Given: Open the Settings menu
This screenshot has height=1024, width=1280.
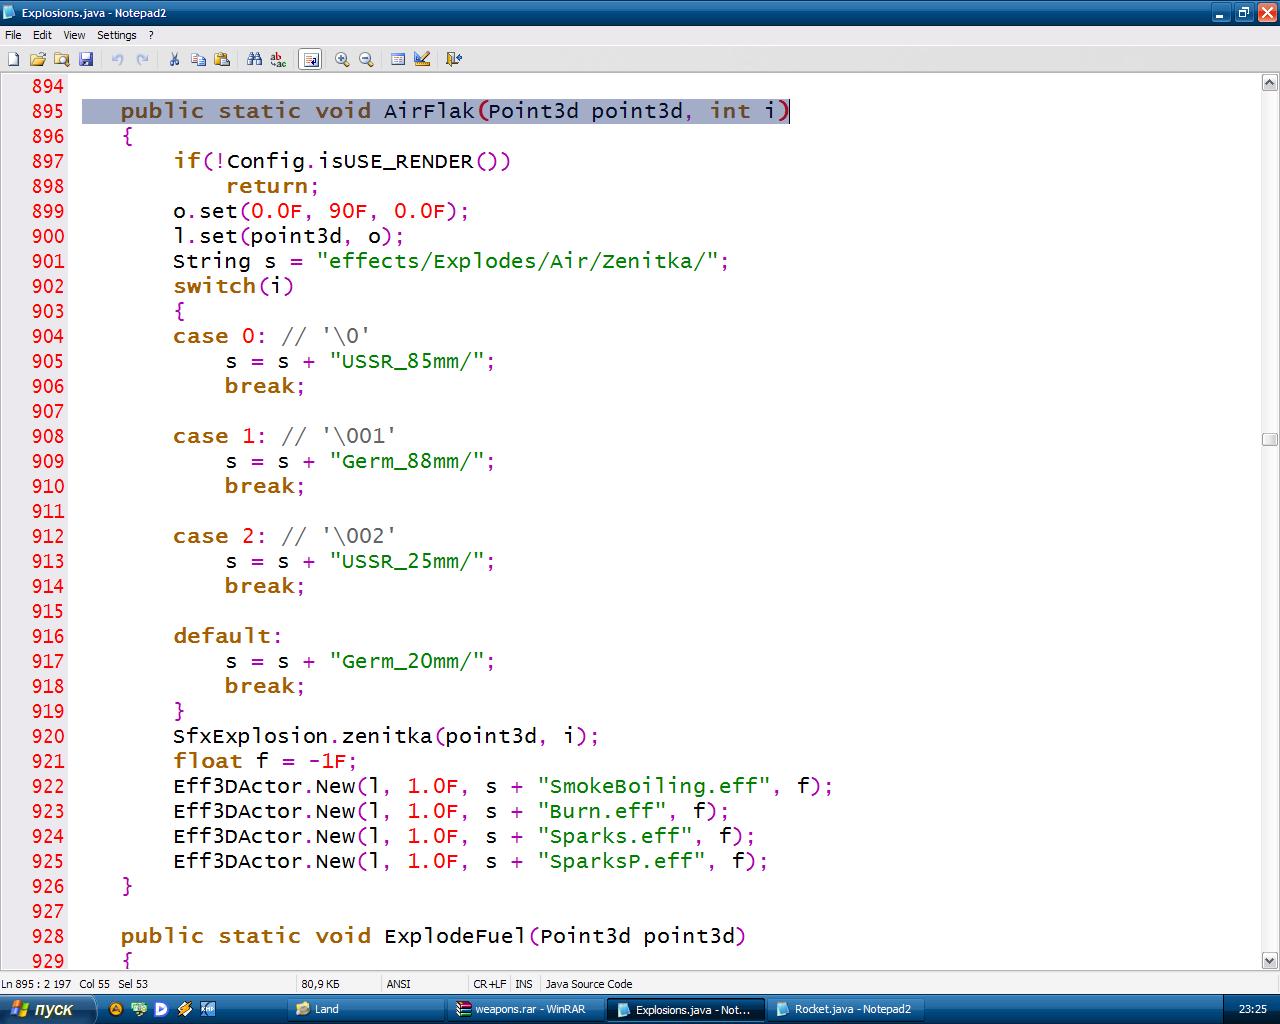Looking at the screenshot, I should (117, 35).
